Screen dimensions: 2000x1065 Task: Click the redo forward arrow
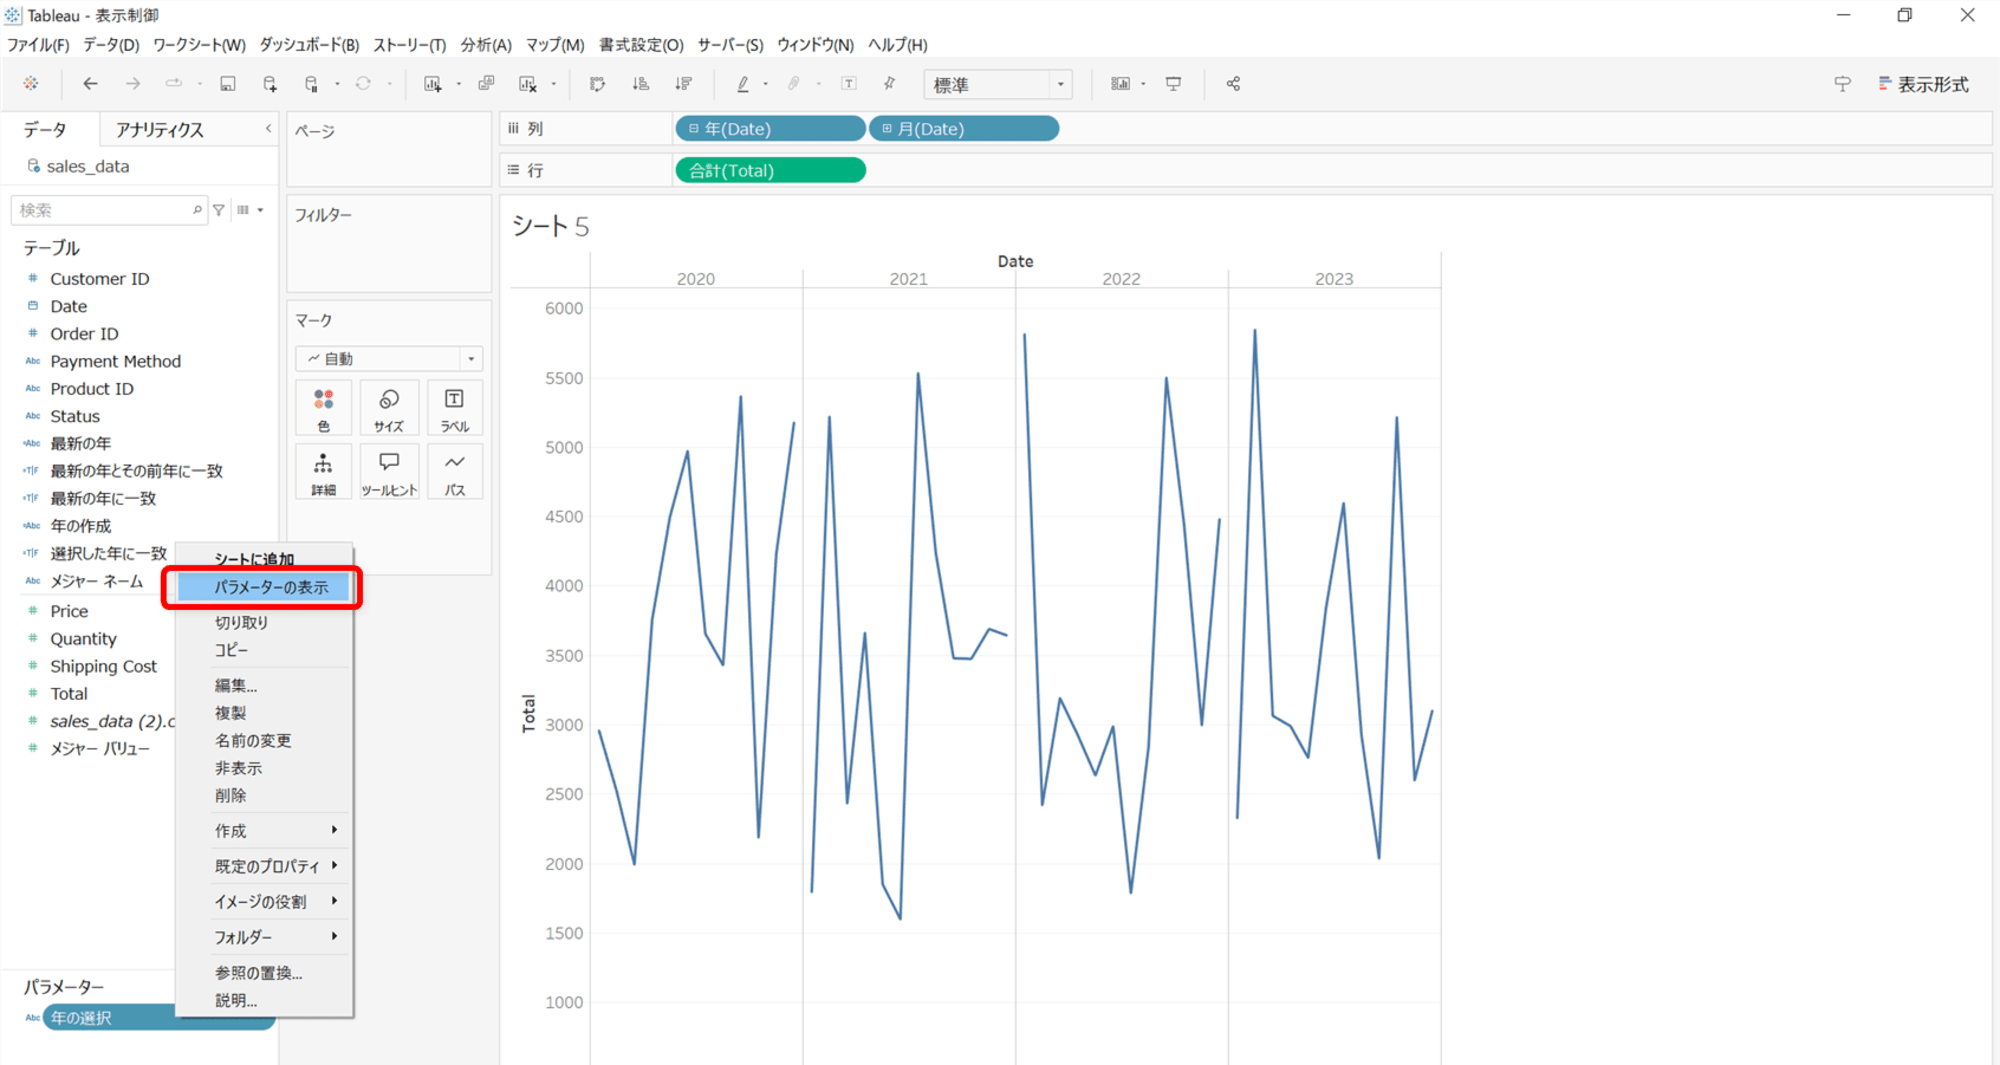(132, 84)
